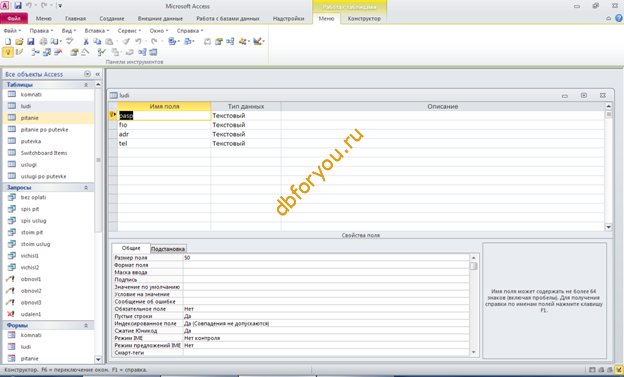The height and width of the screenshot is (377, 624).
Task: Click the Режим IME value Нет контроля
Action: coord(326,338)
